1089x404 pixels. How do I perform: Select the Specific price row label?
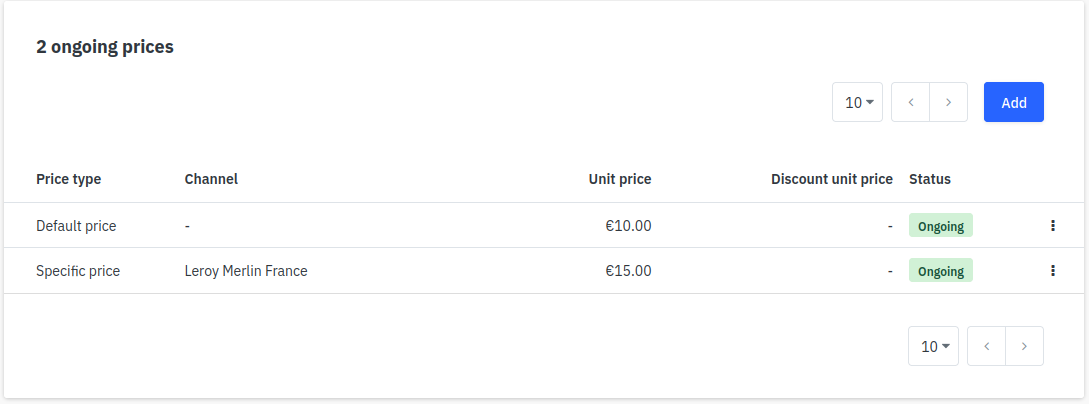coord(78,270)
